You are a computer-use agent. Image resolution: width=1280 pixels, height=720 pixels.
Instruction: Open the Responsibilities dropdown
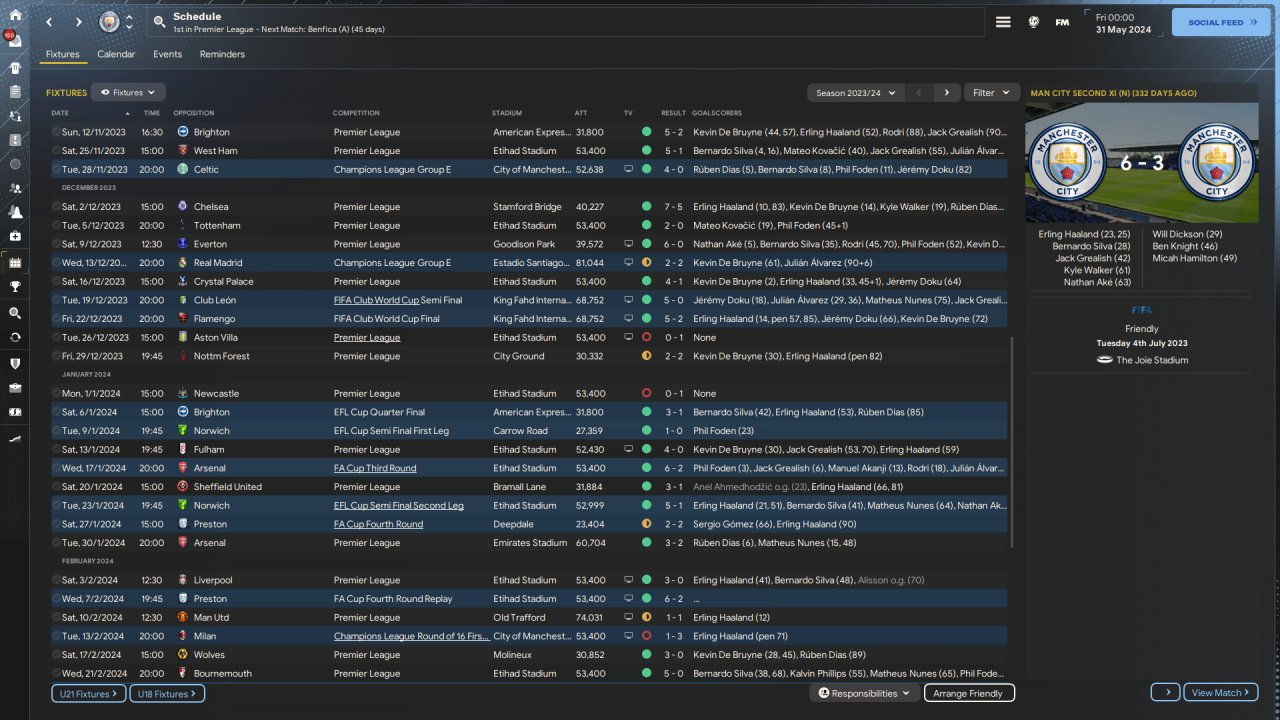point(864,693)
